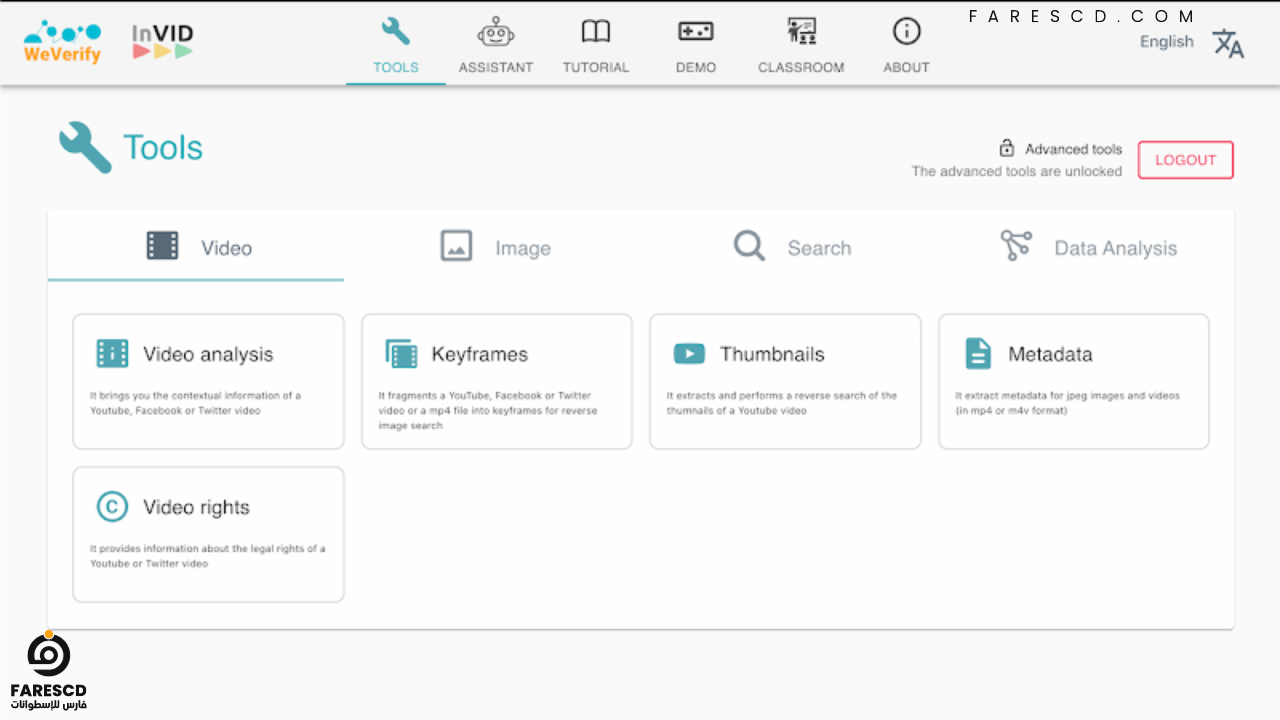Click the Thumbnails play icon

click(689, 353)
